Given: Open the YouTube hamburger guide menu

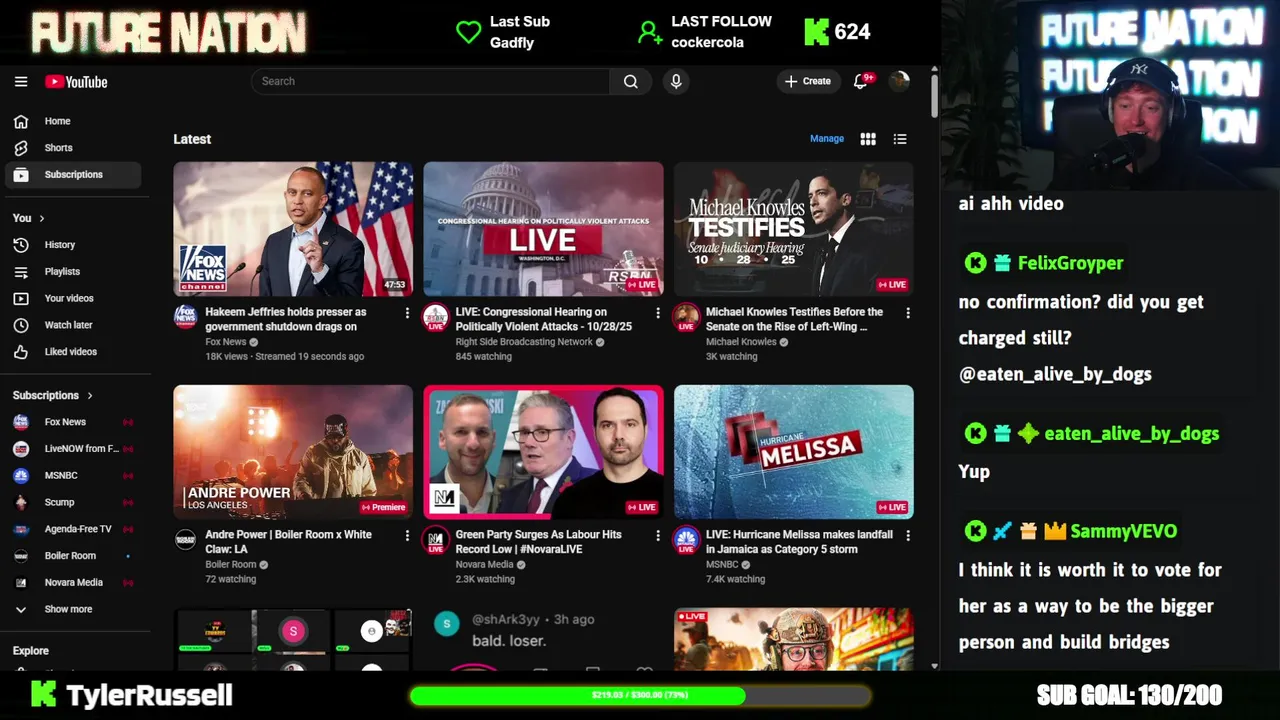Looking at the screenshot, I should click(x=21, y=82).
